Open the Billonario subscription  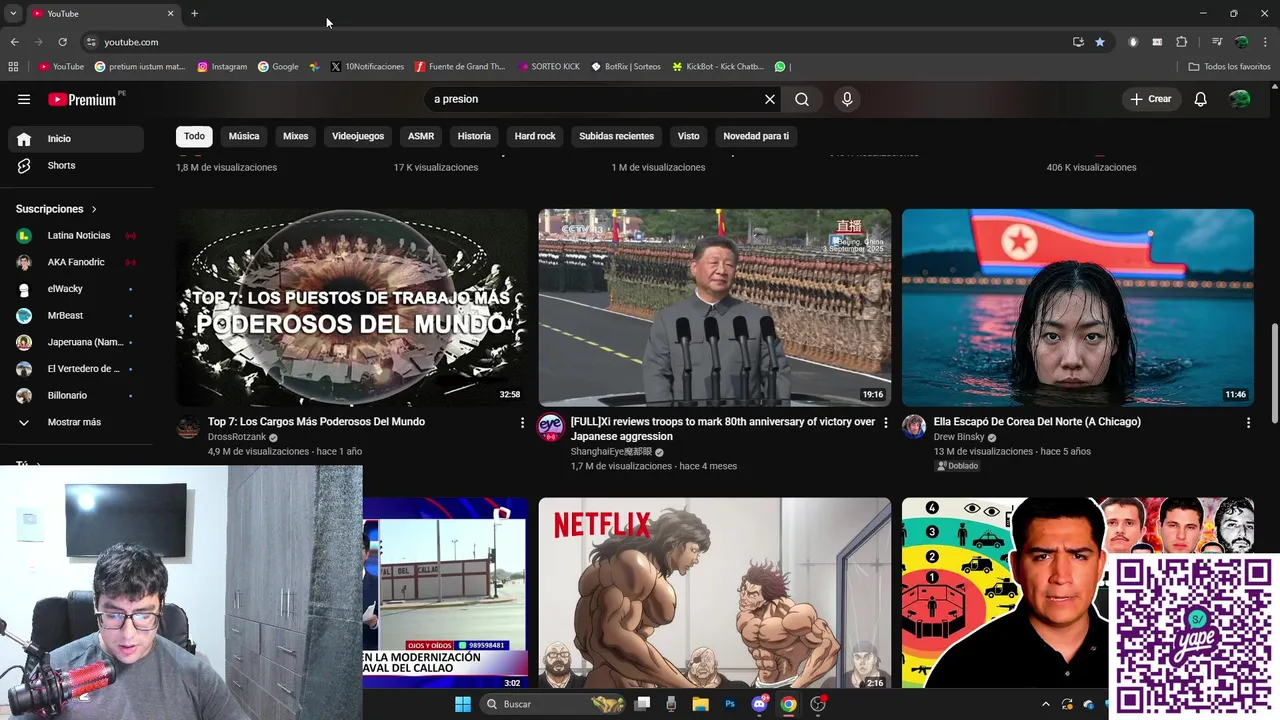[x=78, y=395]
